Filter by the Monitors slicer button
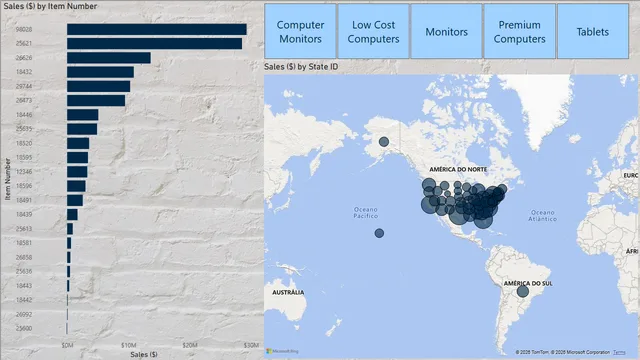This screenshot has height=360, width=640. [447, 31]
